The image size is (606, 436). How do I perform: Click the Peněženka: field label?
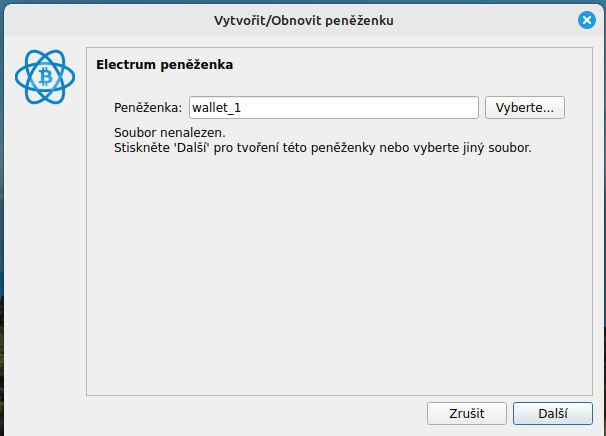[148, 107]
